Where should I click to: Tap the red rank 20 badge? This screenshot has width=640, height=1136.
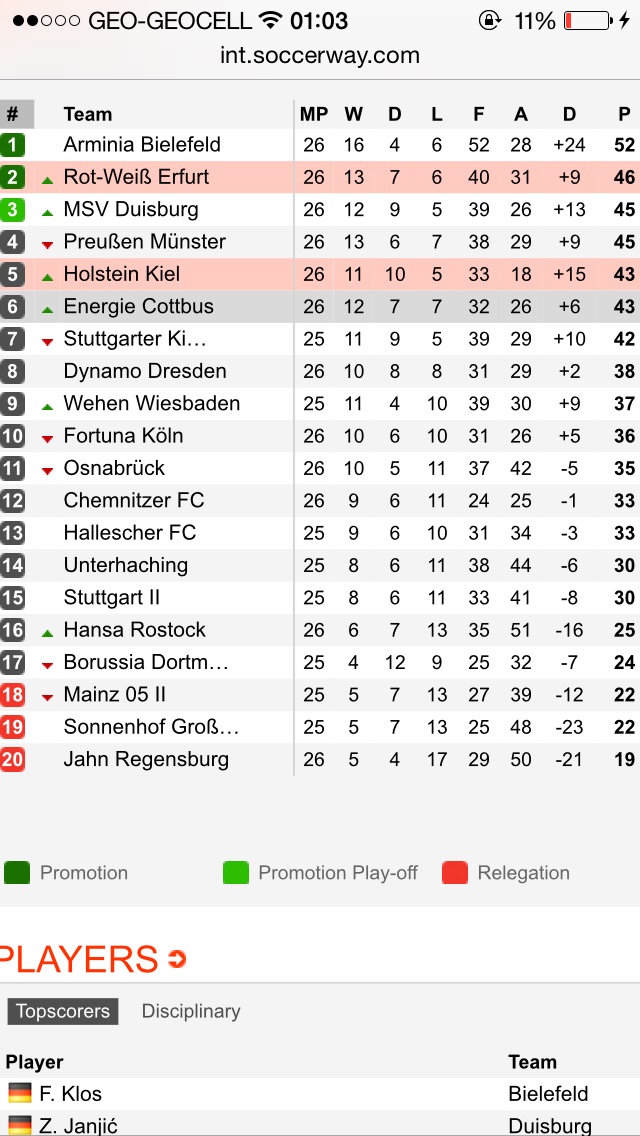coord(13,760)
